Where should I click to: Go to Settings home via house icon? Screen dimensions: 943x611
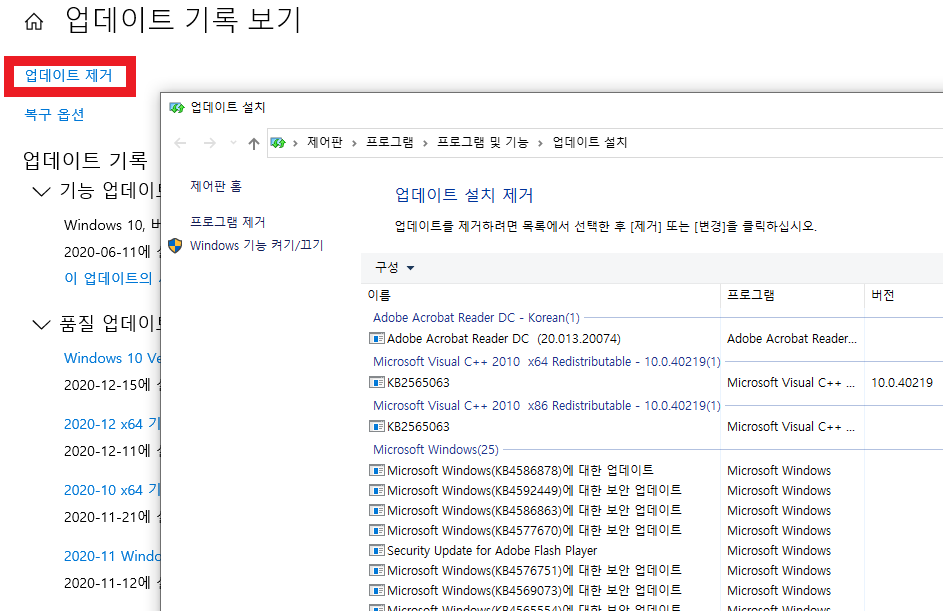34,22
